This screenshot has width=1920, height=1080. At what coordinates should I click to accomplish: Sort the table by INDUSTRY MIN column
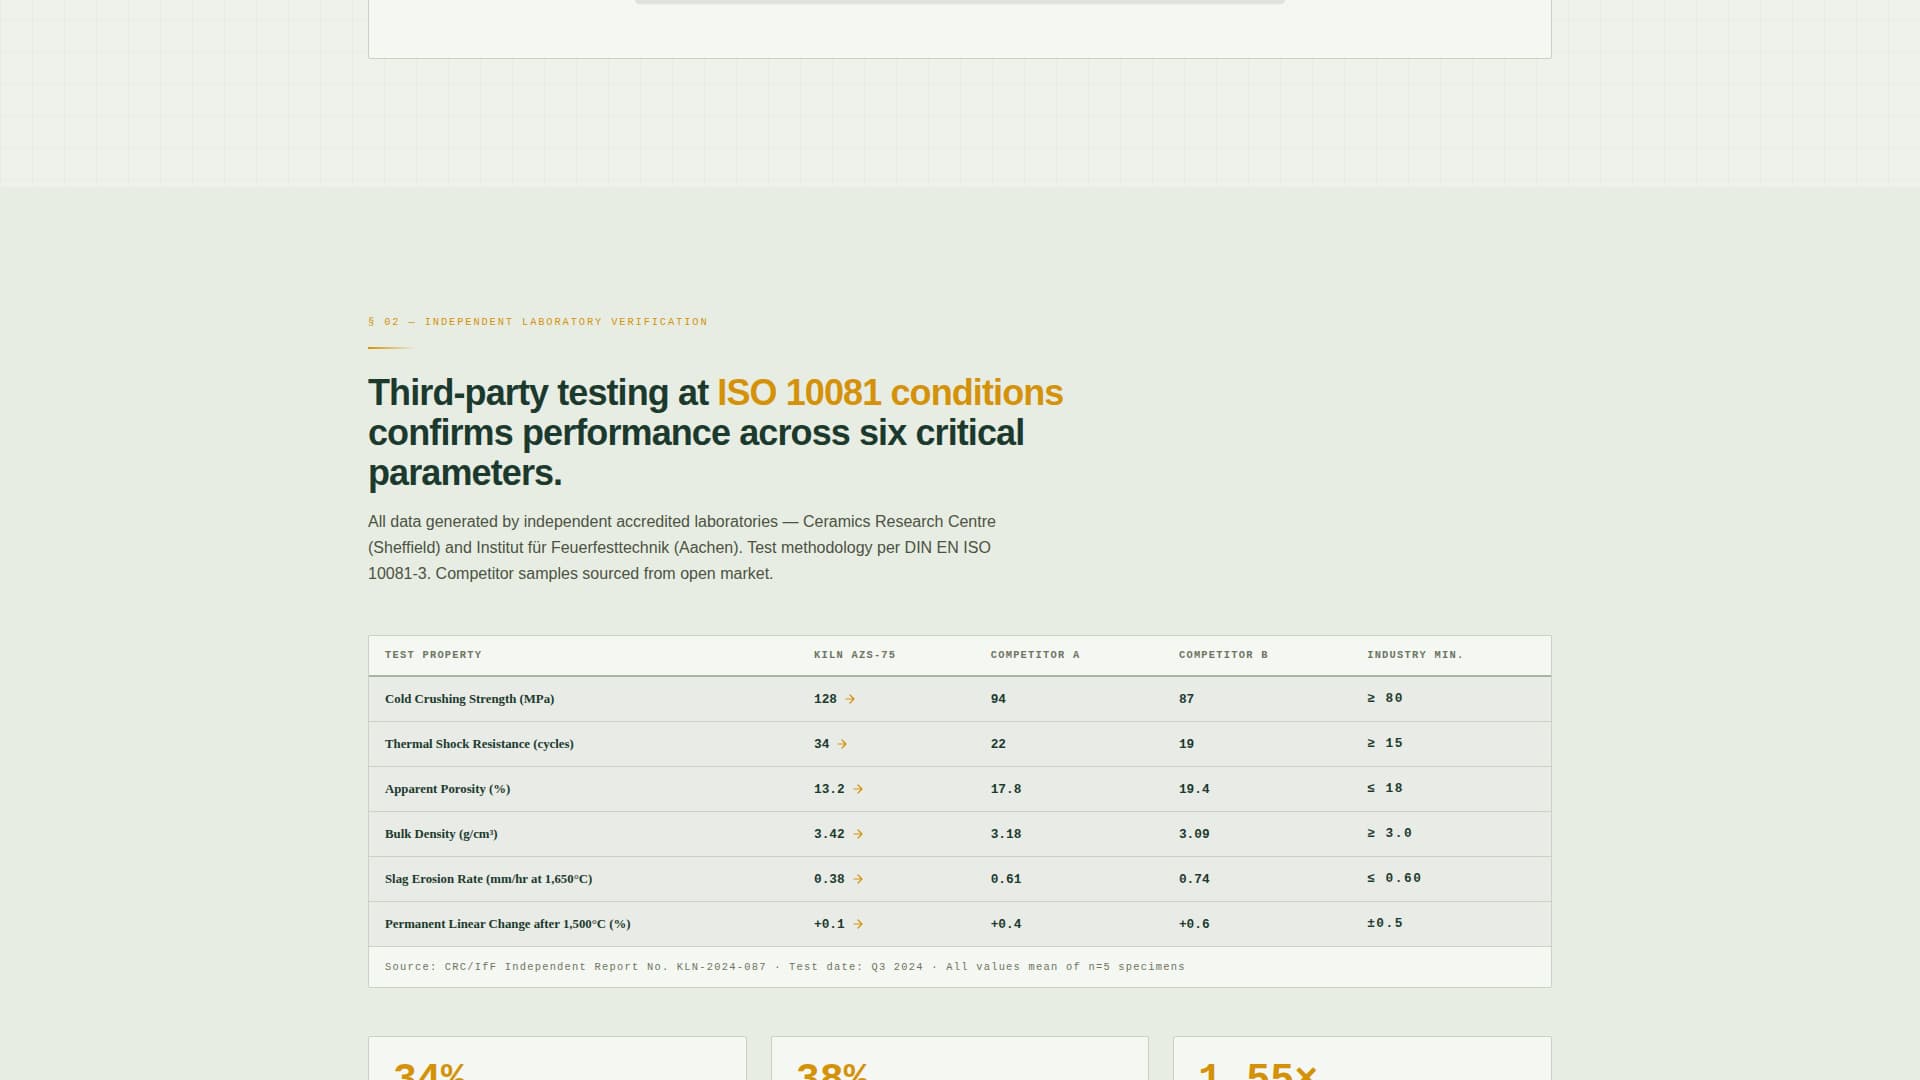click(1414, 655)
